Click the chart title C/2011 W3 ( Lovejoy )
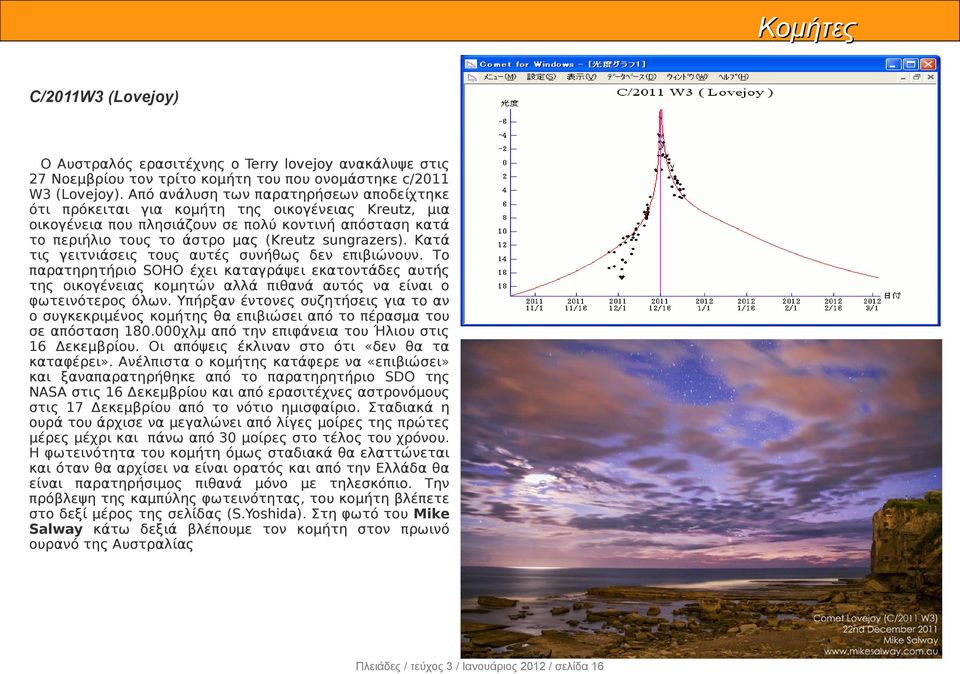The image size is (960, 674). coord(694,92)
